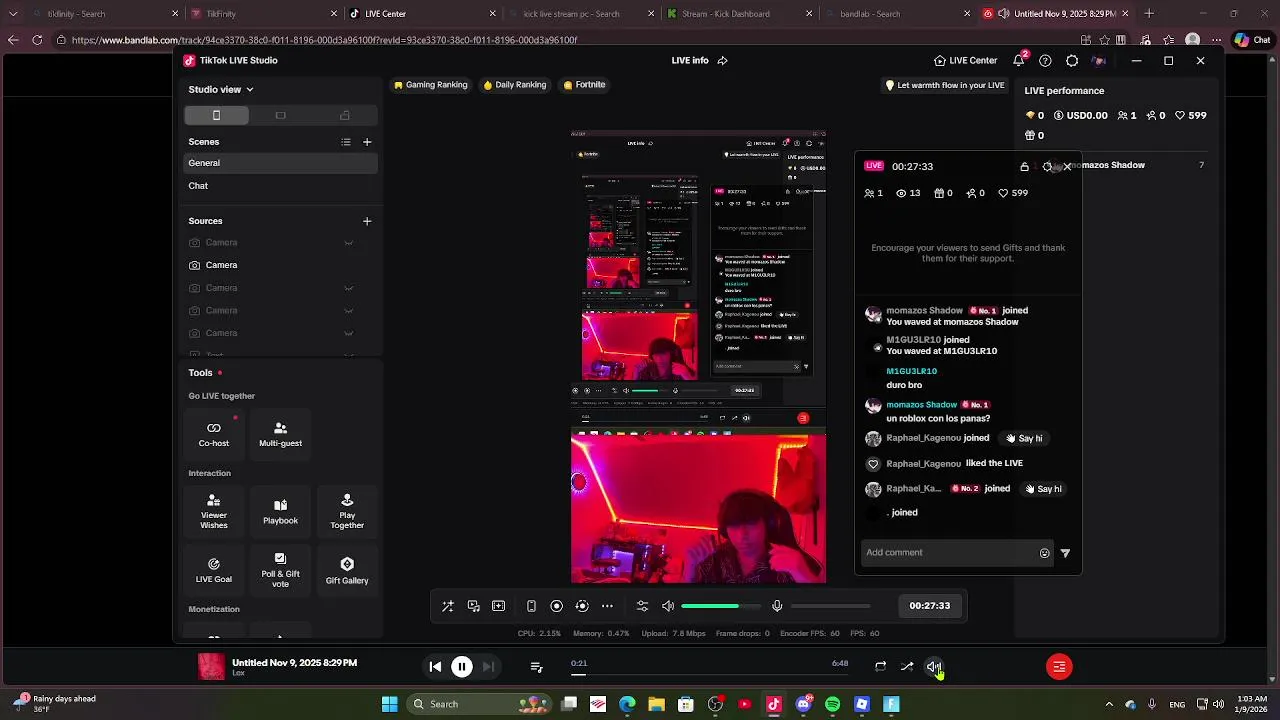Click the profile avatar in the title bar

pos(1098,61)
